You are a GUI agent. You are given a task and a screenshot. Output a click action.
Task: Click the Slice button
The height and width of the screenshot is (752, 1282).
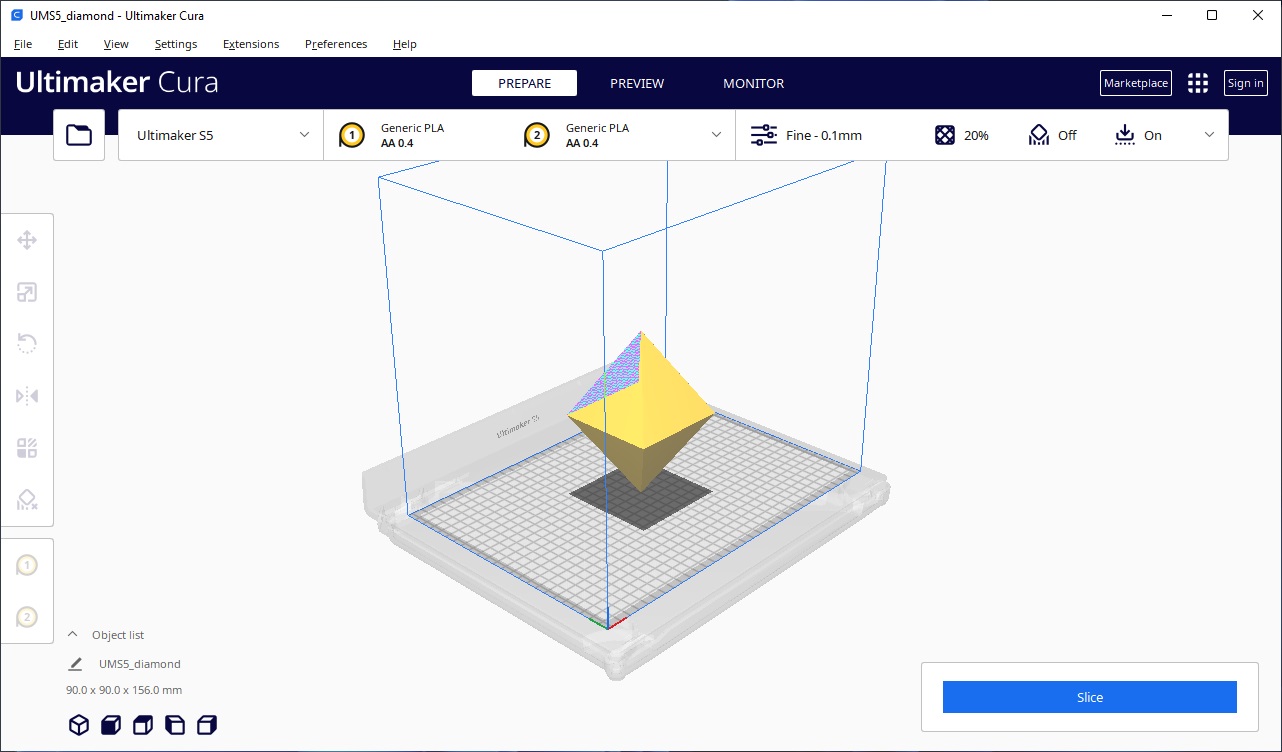click(x=1090, y=697)
